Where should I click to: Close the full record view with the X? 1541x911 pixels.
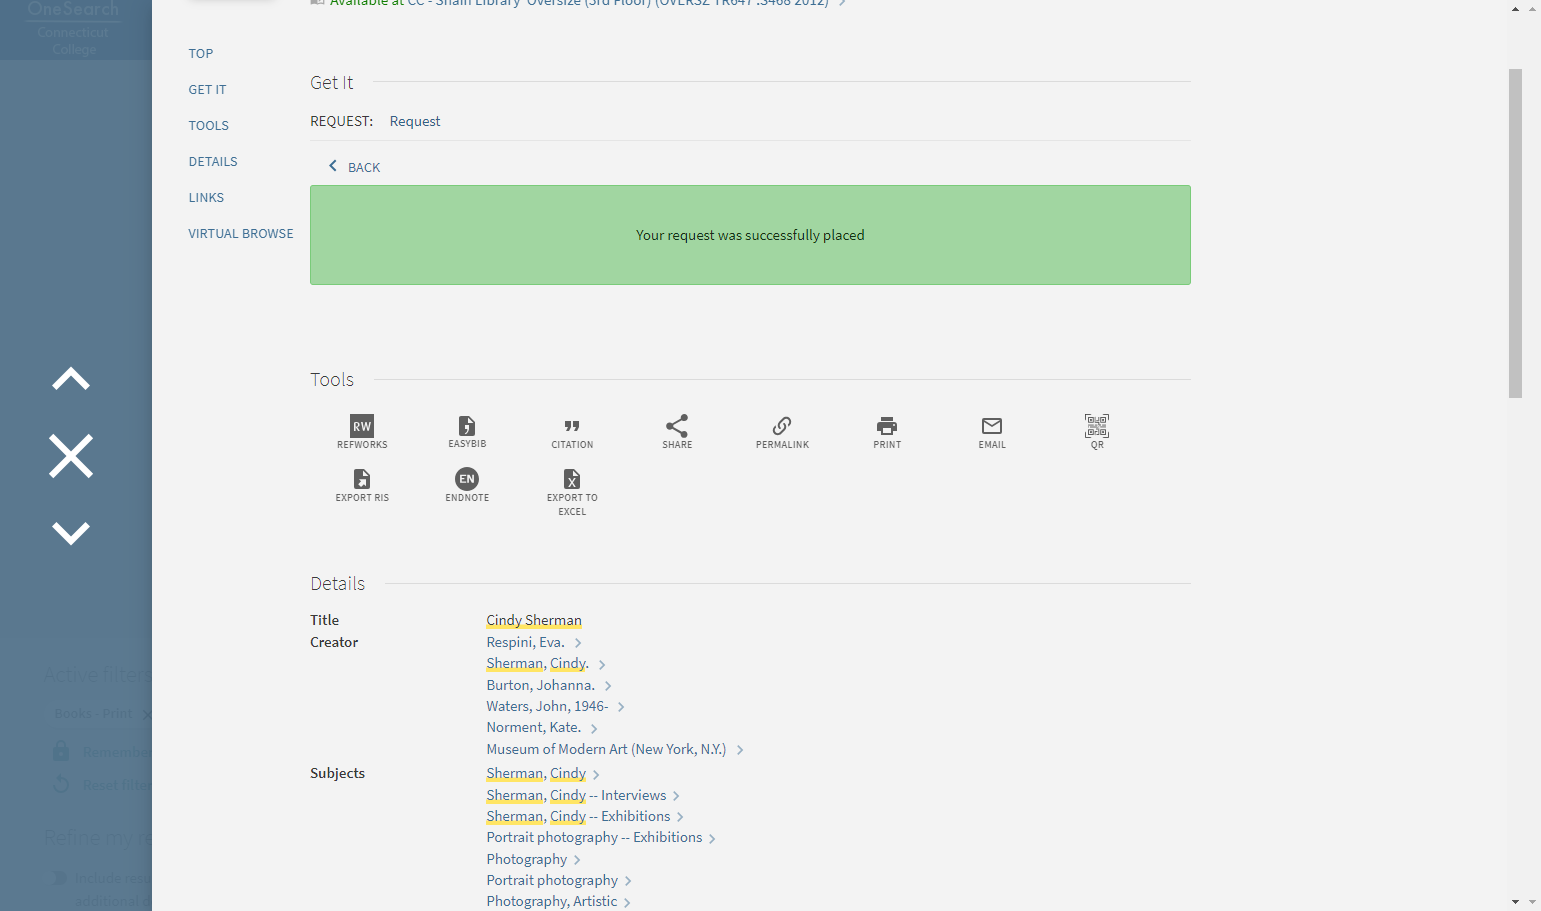click(71, 456)
